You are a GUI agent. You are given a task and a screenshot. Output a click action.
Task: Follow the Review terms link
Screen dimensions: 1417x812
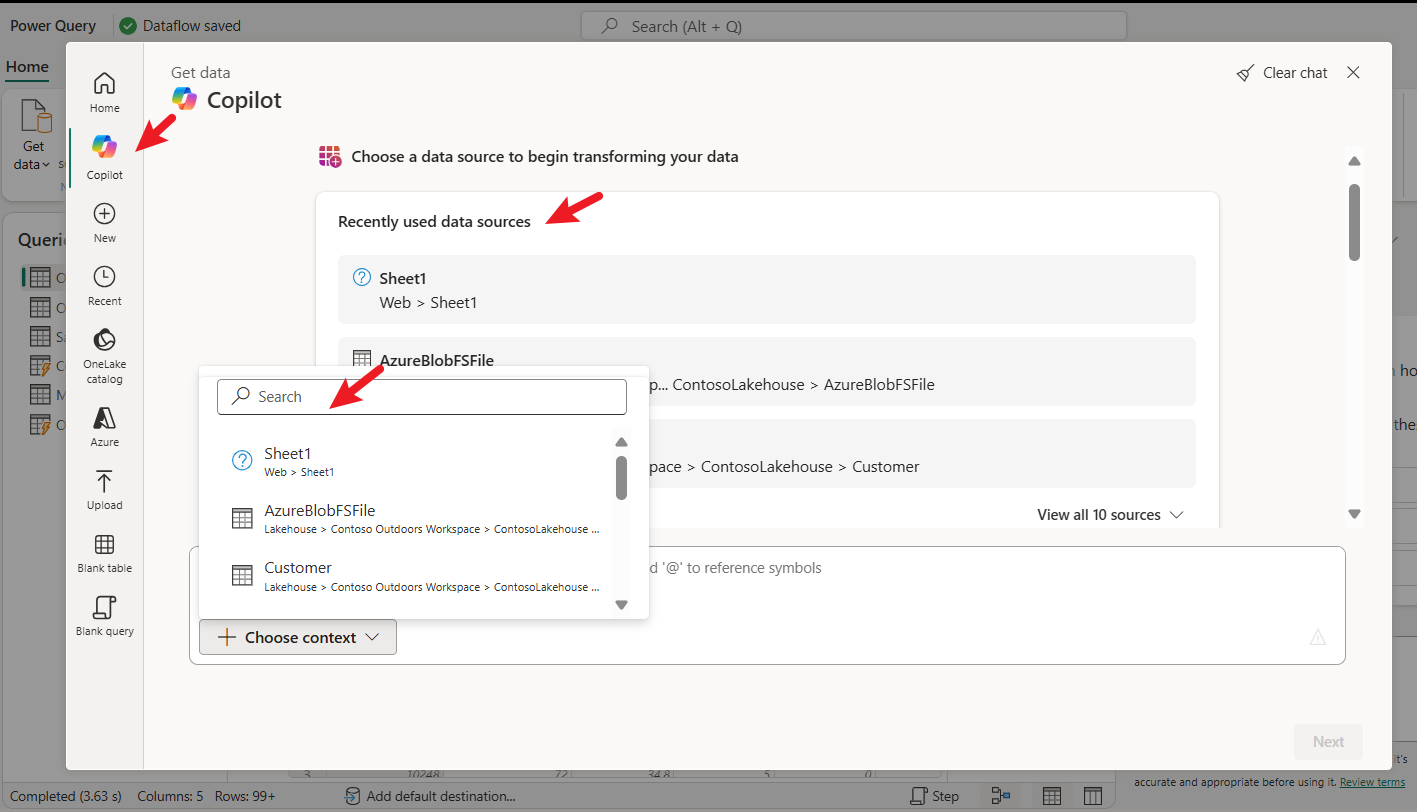tap(1371, 782)
